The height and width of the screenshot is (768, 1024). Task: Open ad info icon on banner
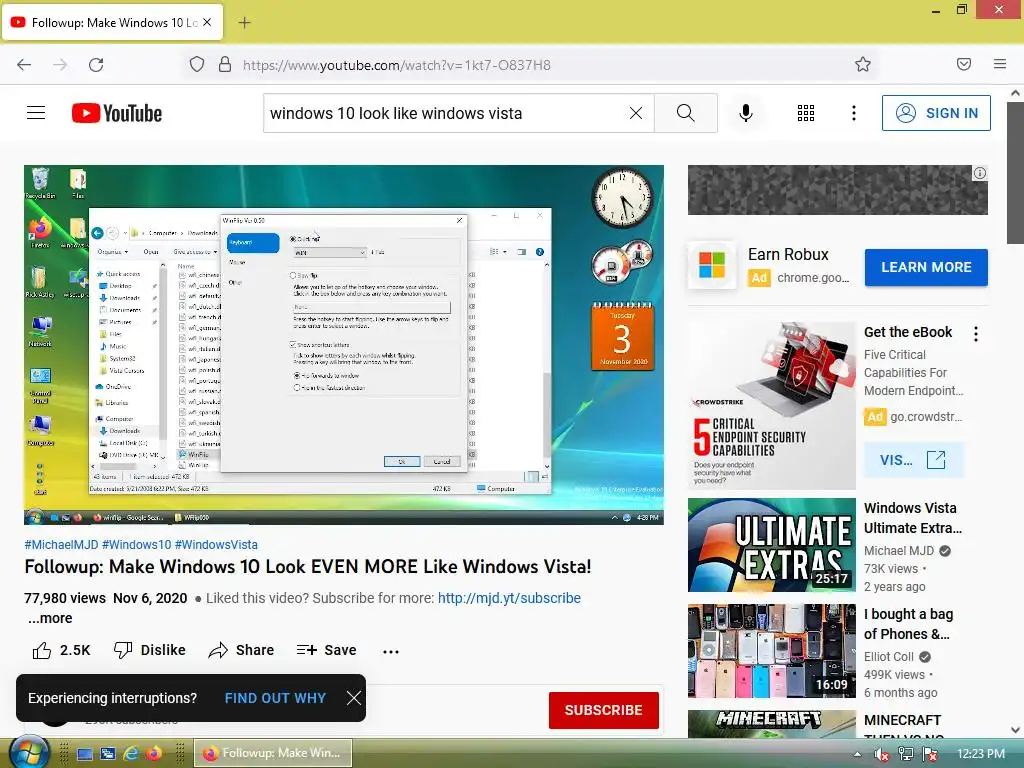980,173
